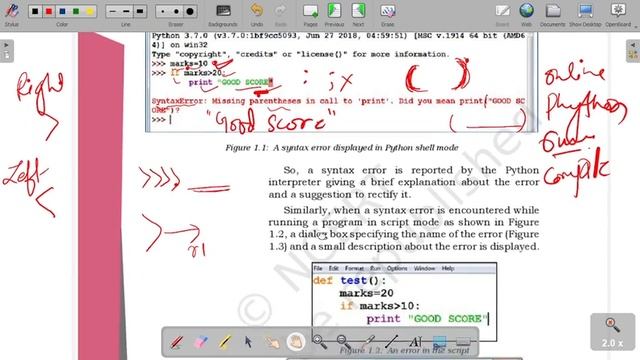Select the Hand scroll page tool
The width and height of the screenshot is (640, 360).
(296, 342)
